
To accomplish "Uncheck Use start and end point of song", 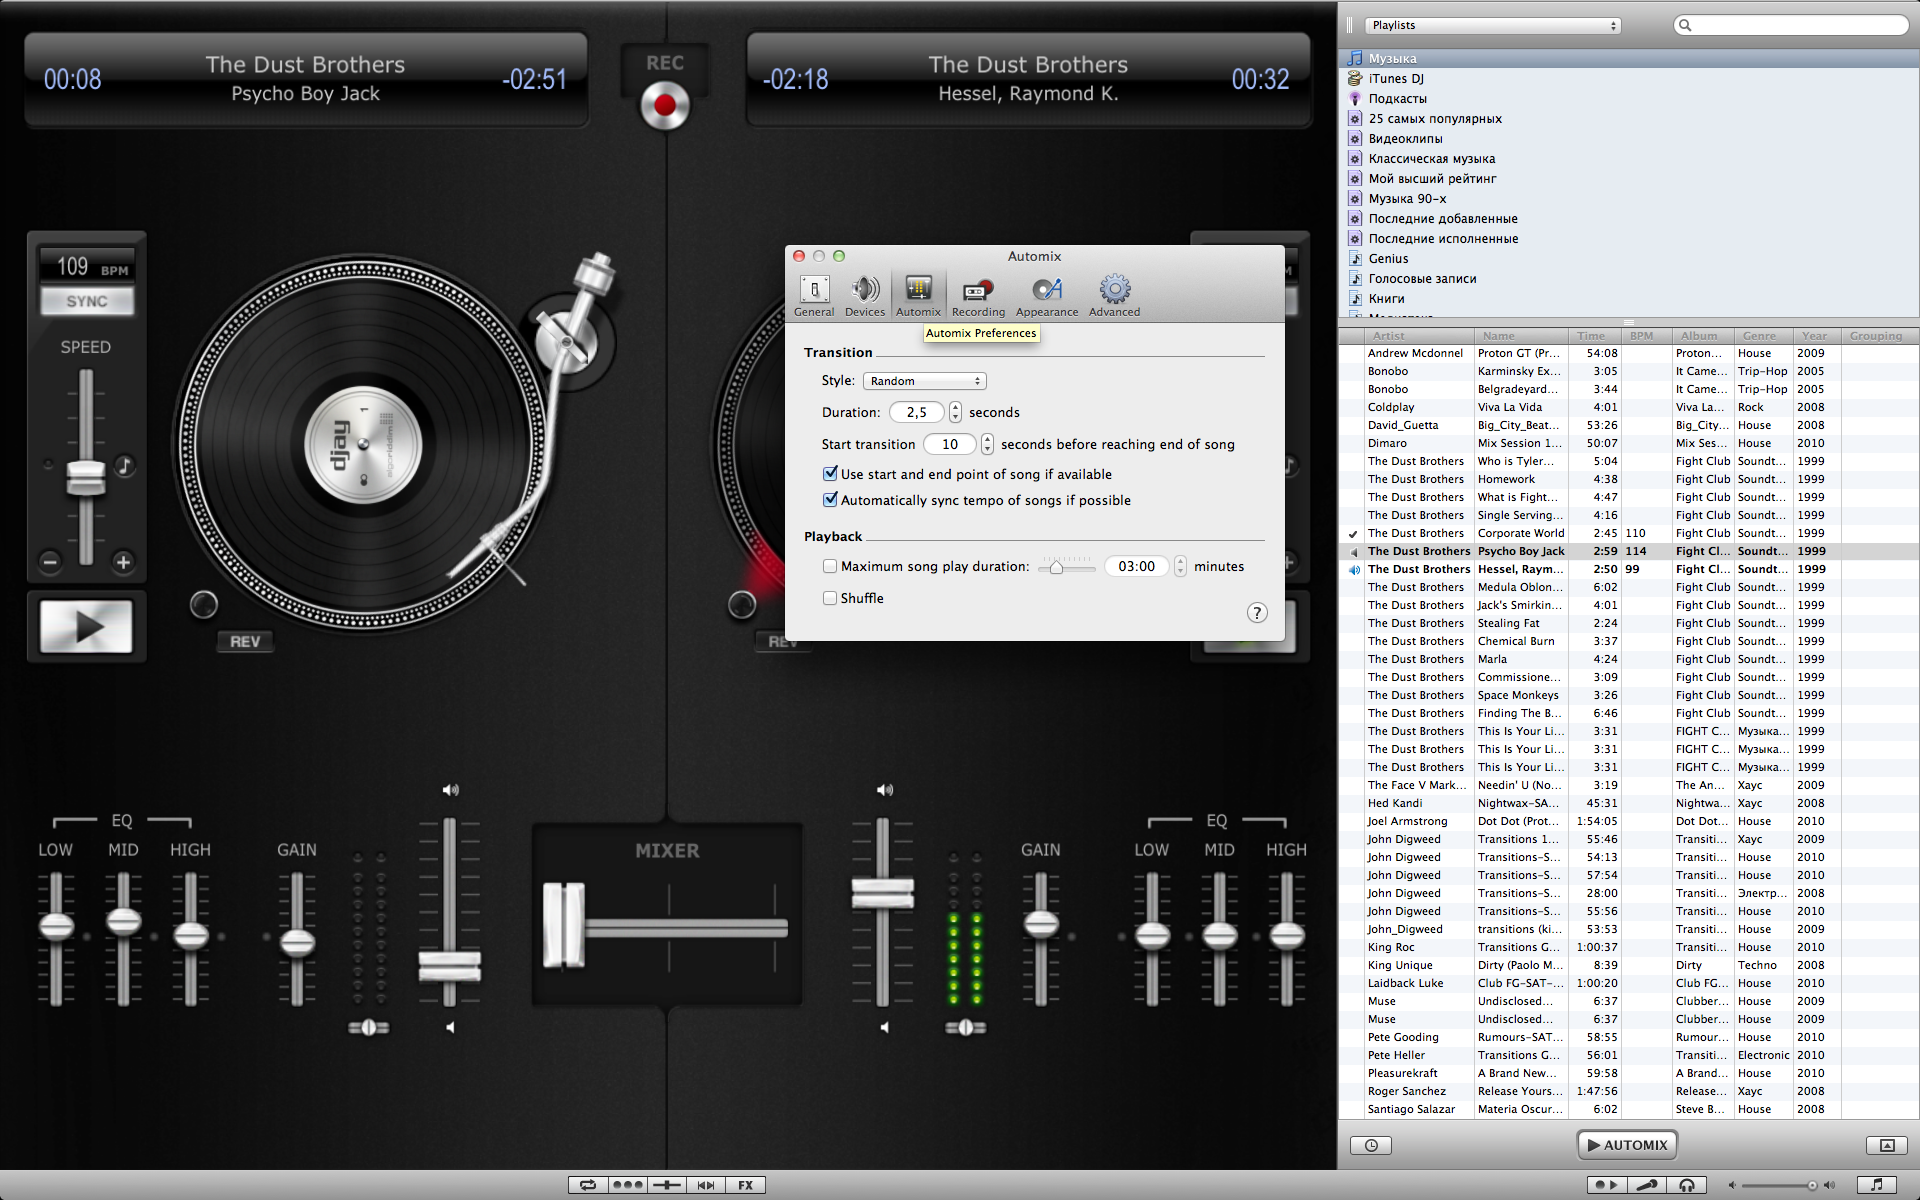I will [x=830, y=473].
